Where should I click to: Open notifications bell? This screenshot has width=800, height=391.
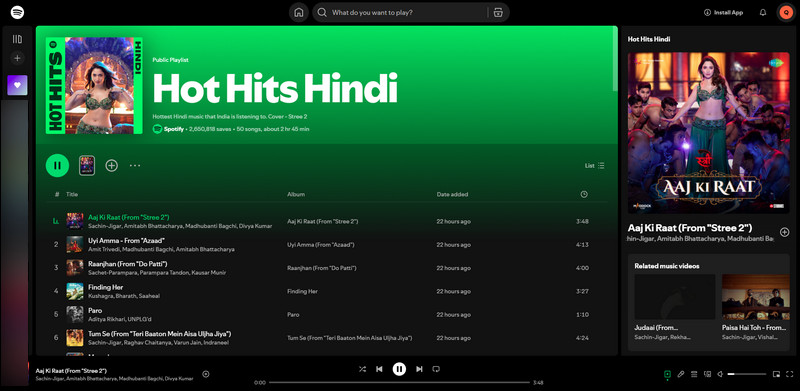[763, 13]
